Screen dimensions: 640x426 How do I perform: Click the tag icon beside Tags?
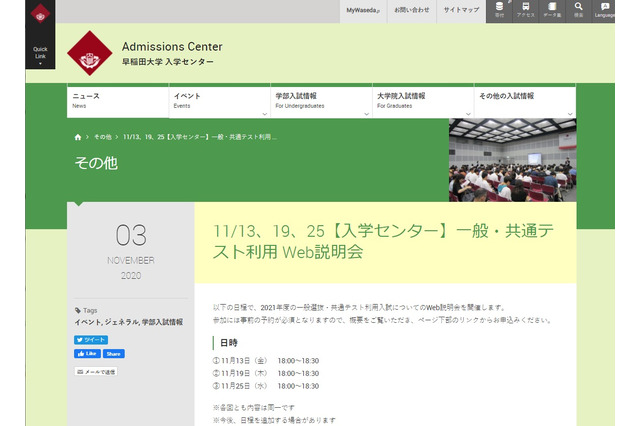pos(78,311)
